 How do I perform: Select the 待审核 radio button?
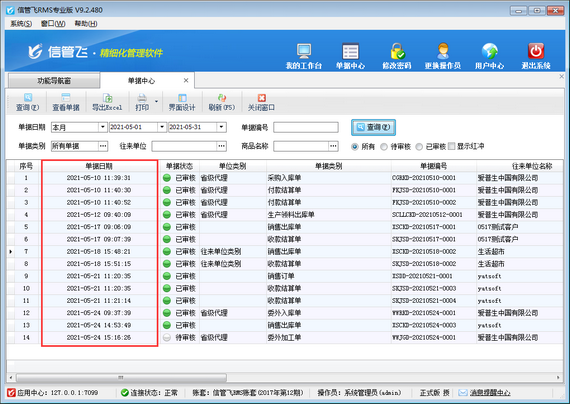tap(384, 147)
